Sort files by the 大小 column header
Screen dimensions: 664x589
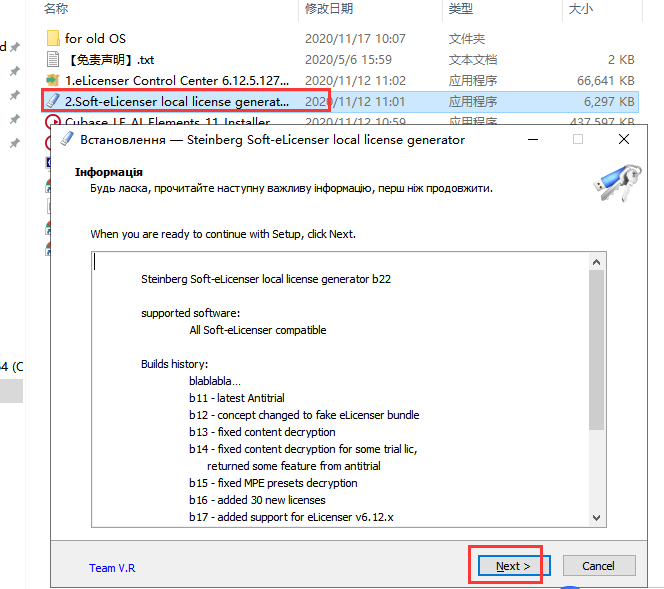tap(581, 9)
